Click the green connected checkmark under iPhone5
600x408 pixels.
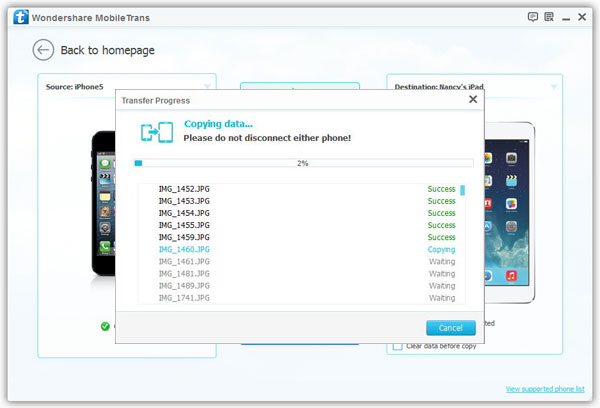105,326
